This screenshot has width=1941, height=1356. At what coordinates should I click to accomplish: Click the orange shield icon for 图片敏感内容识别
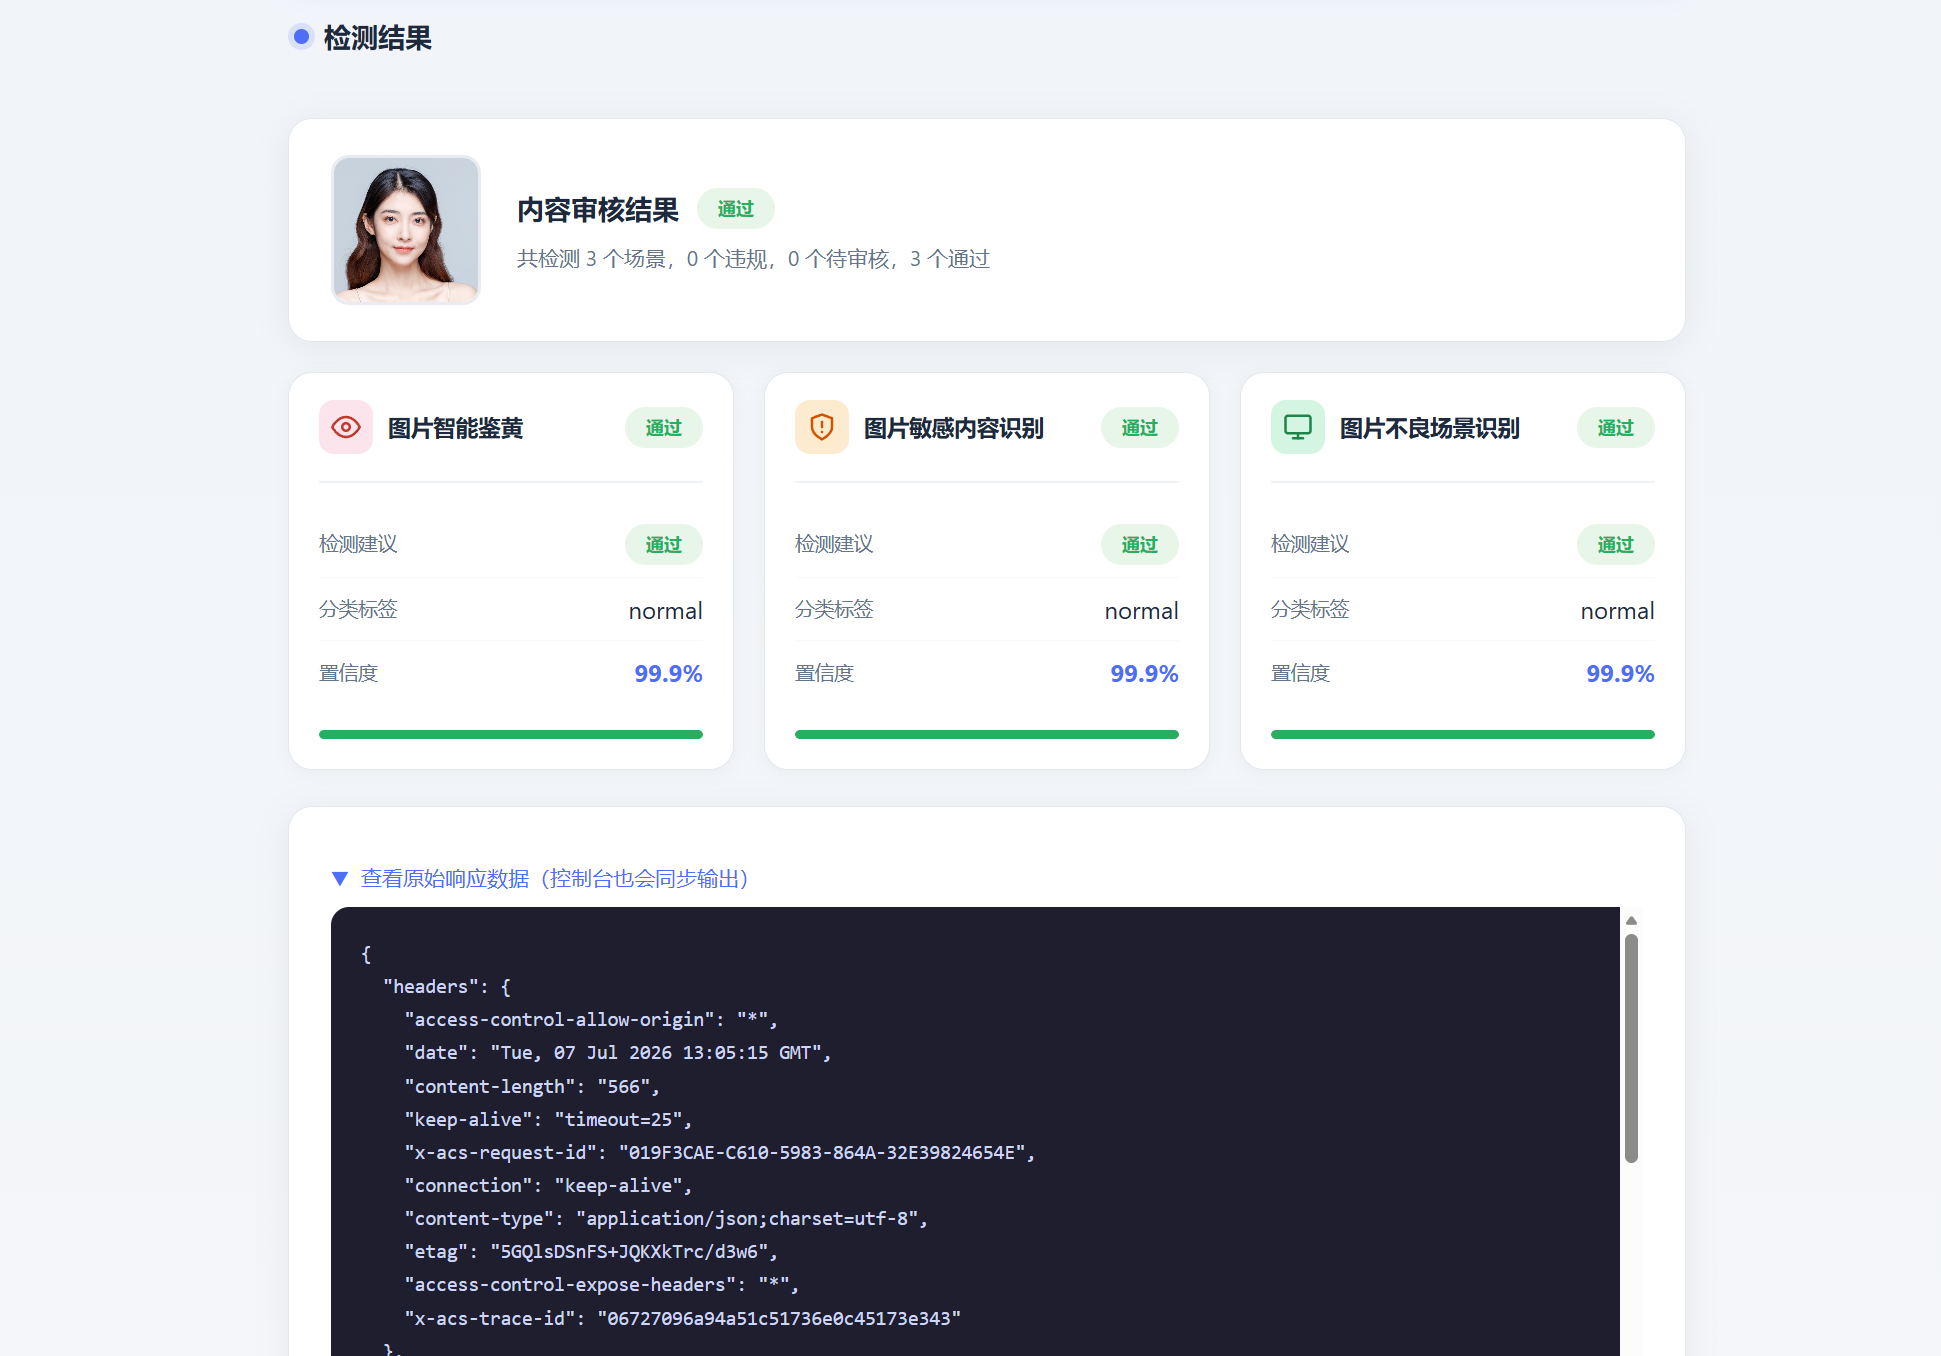pos(822,427)
